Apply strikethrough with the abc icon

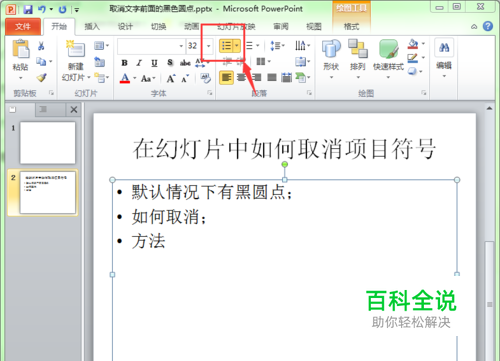[x=185, y=62]
